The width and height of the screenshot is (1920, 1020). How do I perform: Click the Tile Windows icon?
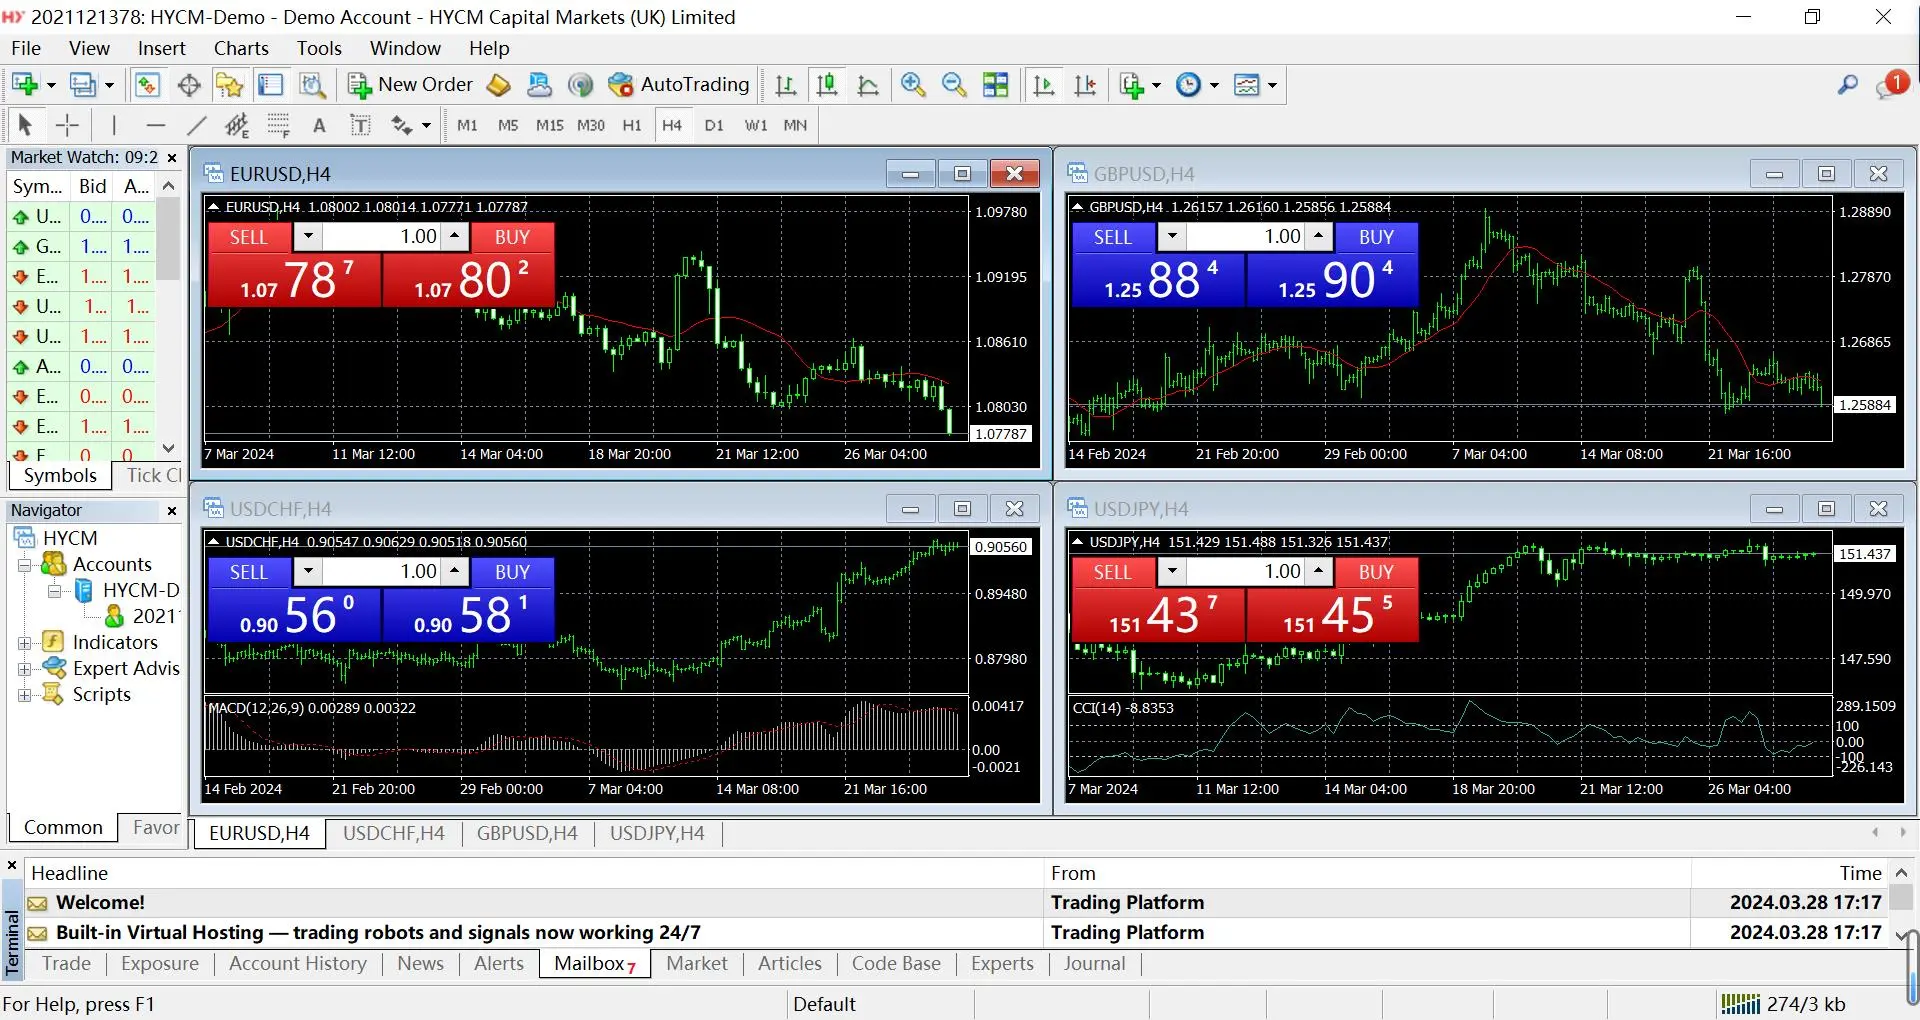[996, 85]
